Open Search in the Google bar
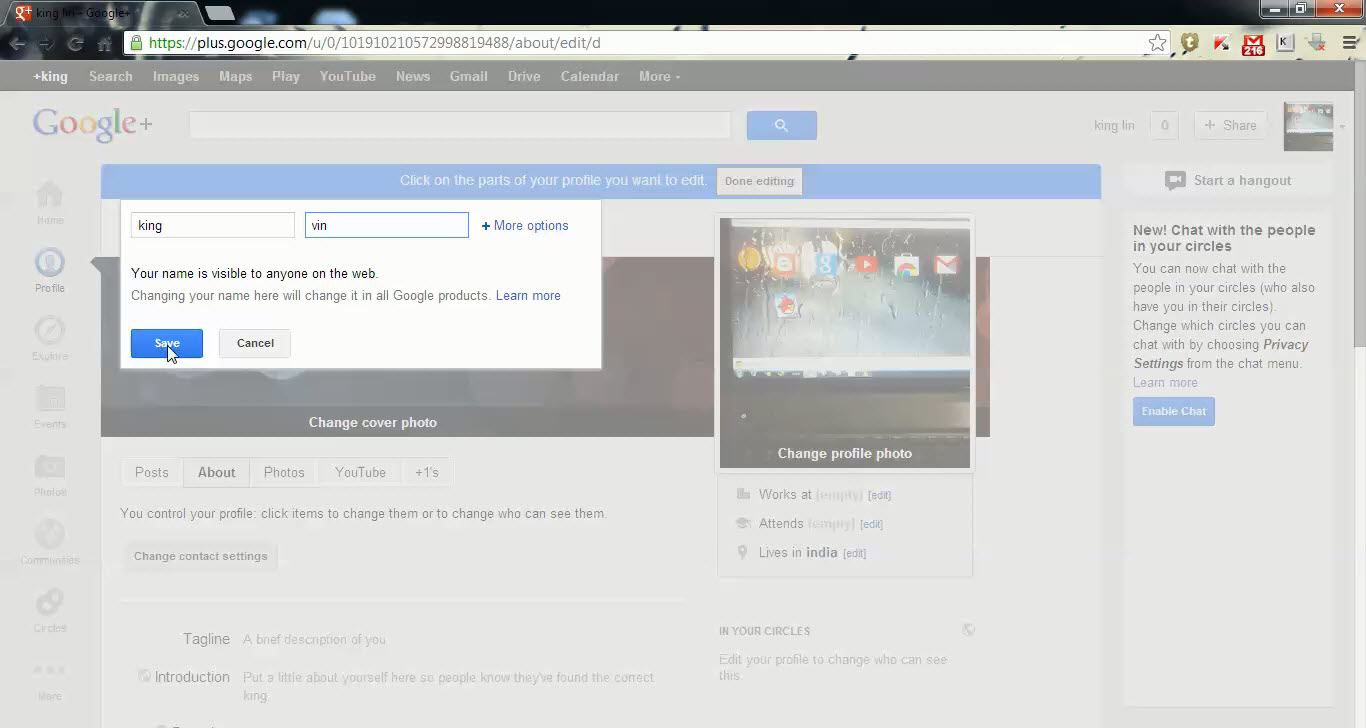This screenshot has height=728, width=1366. (111, 76)
